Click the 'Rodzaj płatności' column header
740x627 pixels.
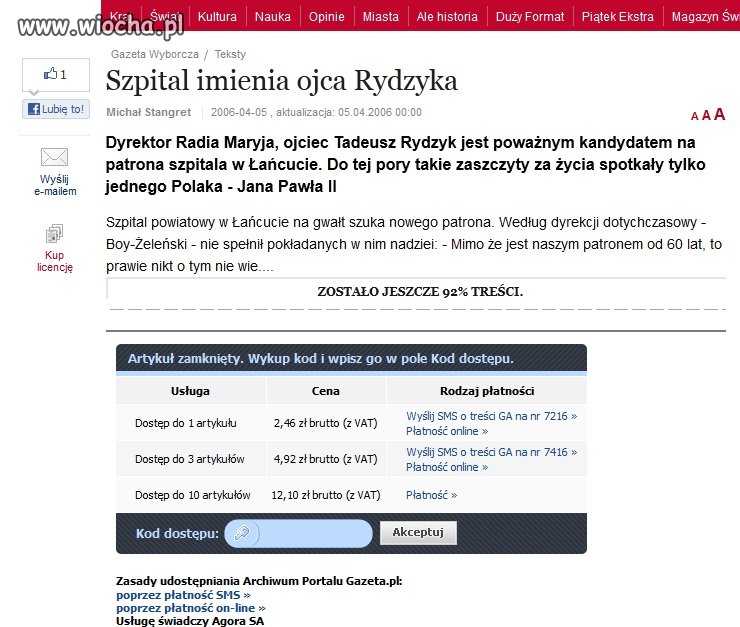point(487,391)
